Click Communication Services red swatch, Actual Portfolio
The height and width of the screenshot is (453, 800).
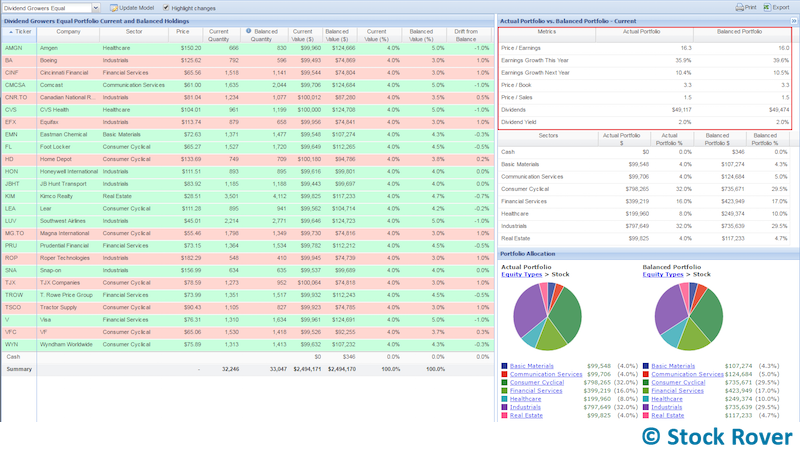coord(504,374)
